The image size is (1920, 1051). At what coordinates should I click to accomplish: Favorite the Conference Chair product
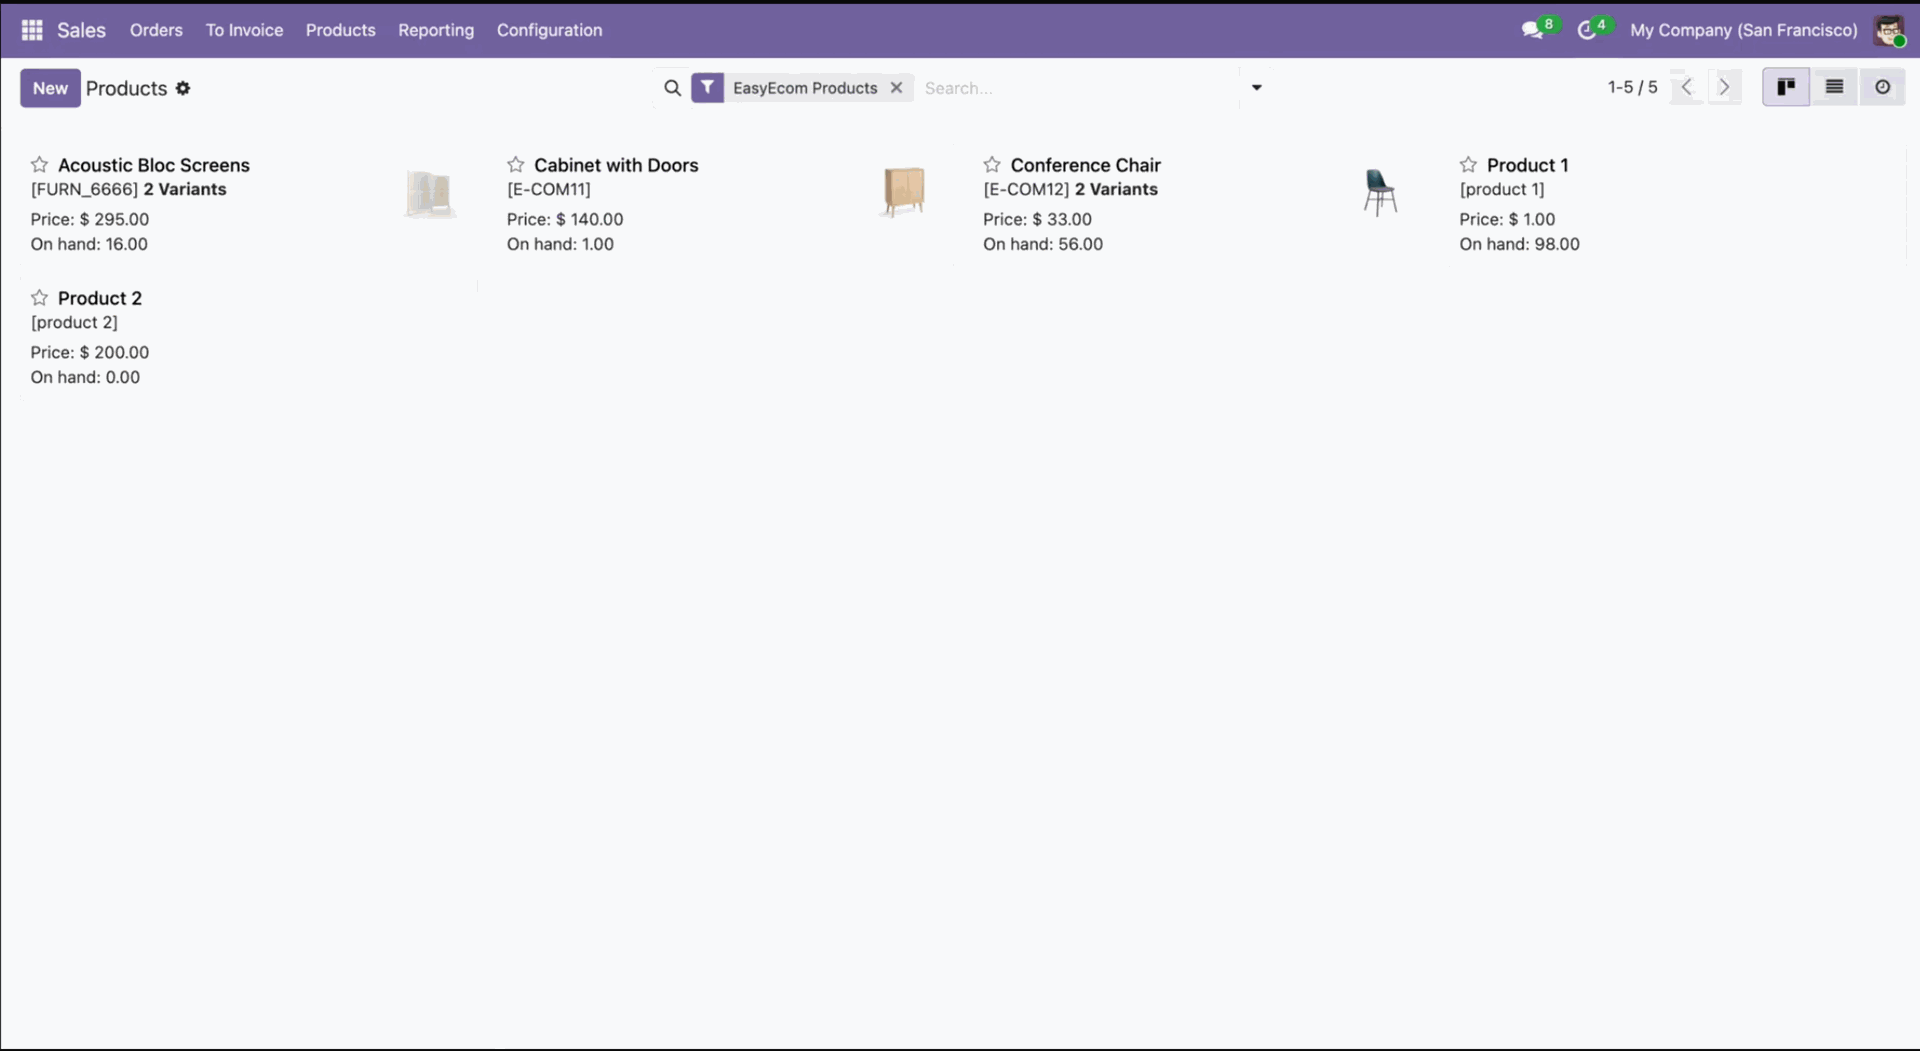coord(991,164)
